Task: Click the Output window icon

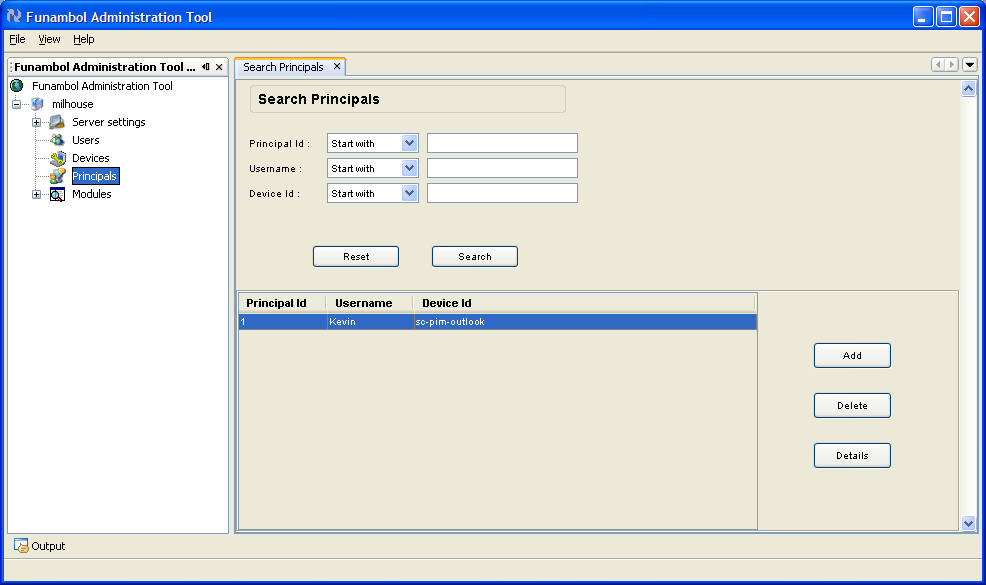Action: [x=21, y=545]
